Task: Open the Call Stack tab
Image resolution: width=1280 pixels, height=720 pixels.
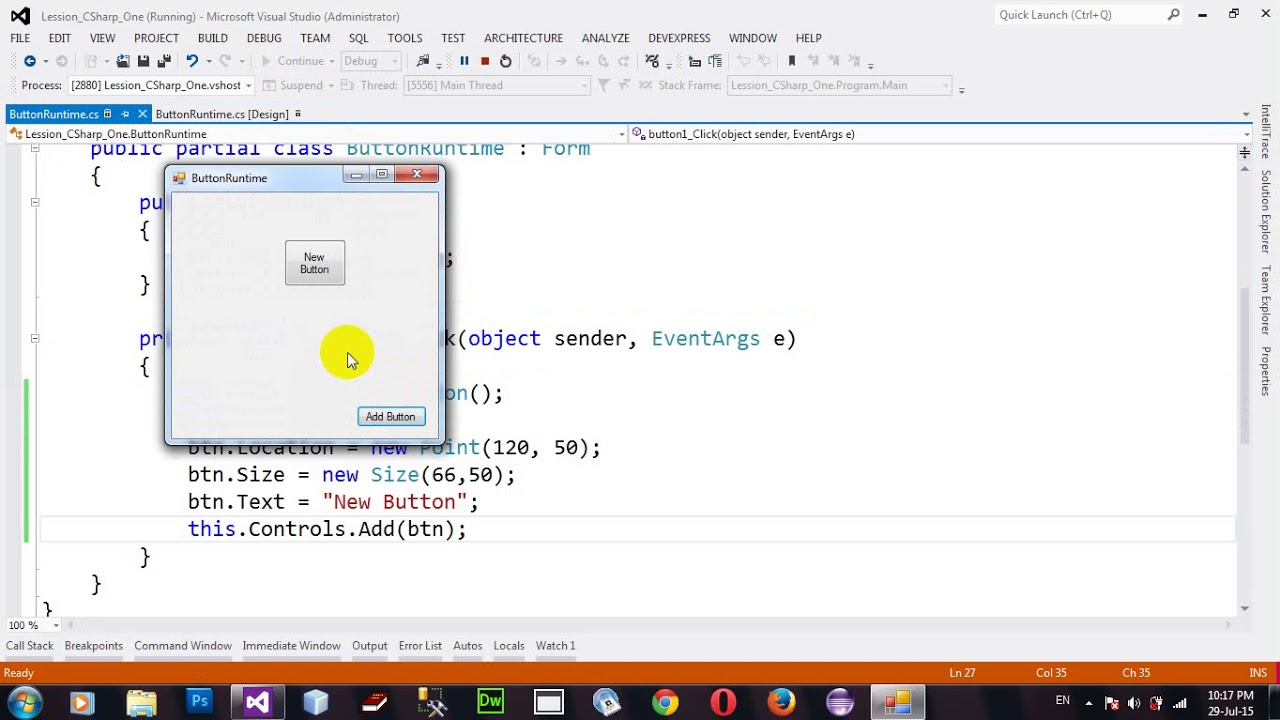Action: 30,646
